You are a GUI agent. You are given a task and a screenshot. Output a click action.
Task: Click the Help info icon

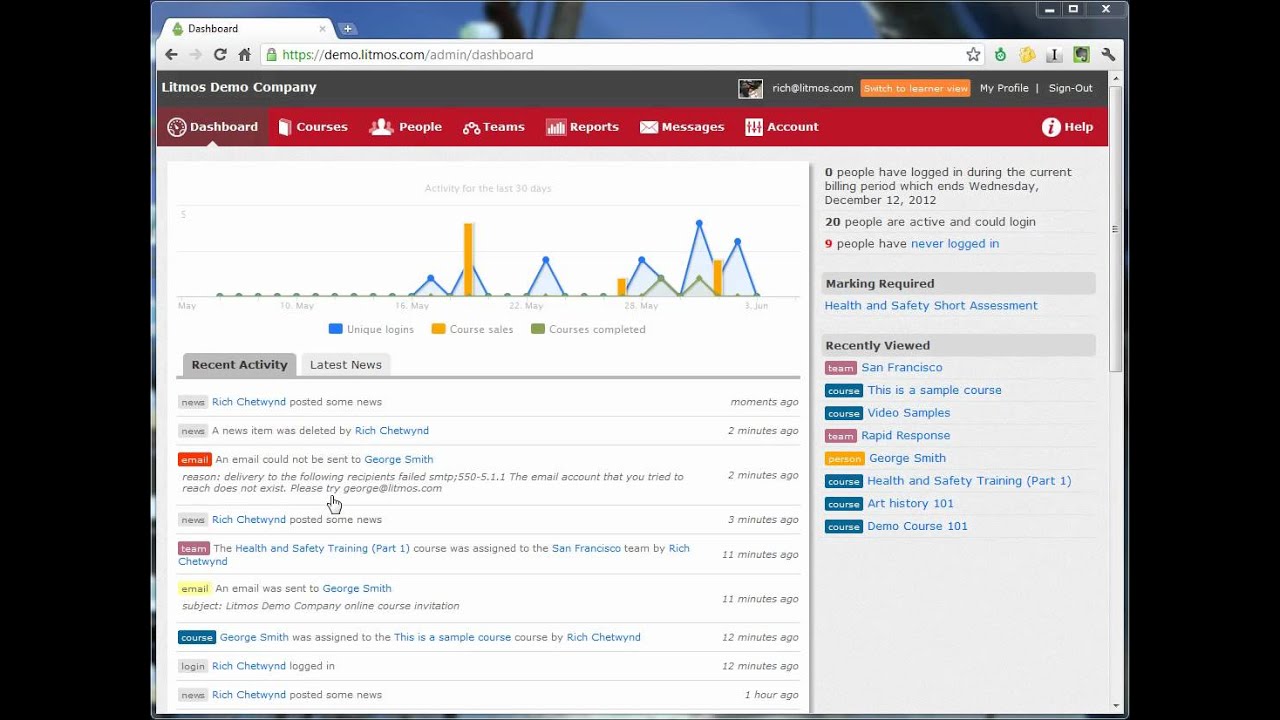tap(1051, 127)
